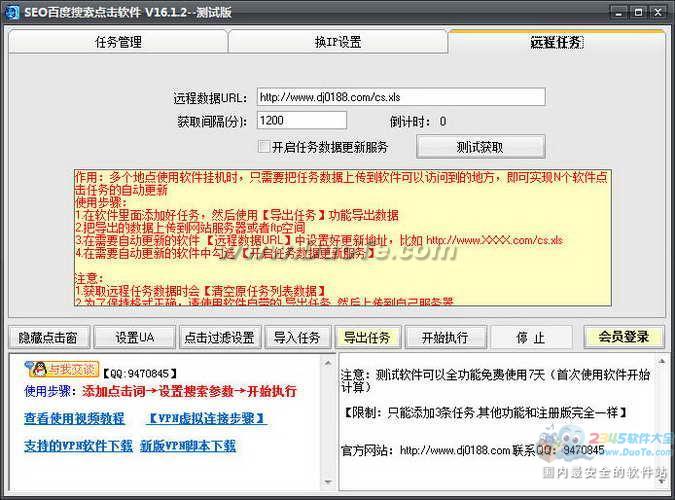Open 设置UA settings
This screenshot has height=500, width=675.
[x=134, y=337]
